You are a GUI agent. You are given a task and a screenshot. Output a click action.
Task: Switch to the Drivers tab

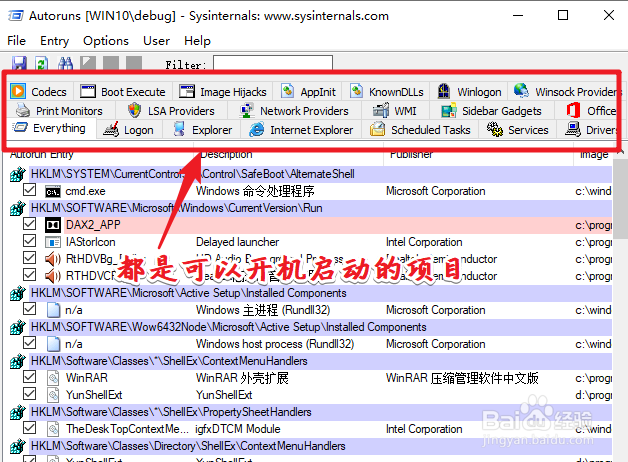(590, 130)
